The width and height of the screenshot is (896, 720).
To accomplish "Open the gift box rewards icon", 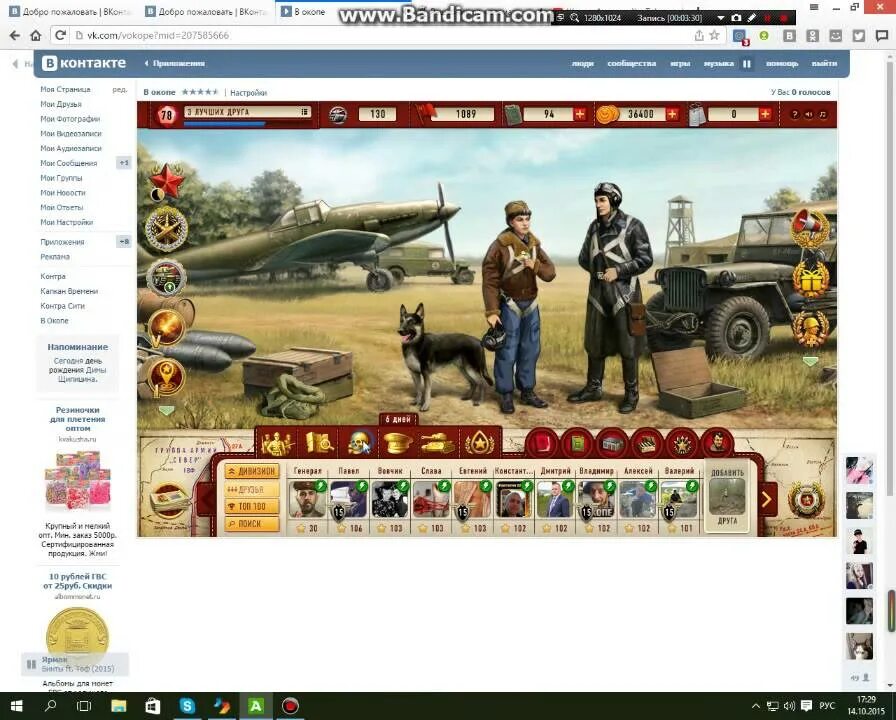I will (810, 278).
